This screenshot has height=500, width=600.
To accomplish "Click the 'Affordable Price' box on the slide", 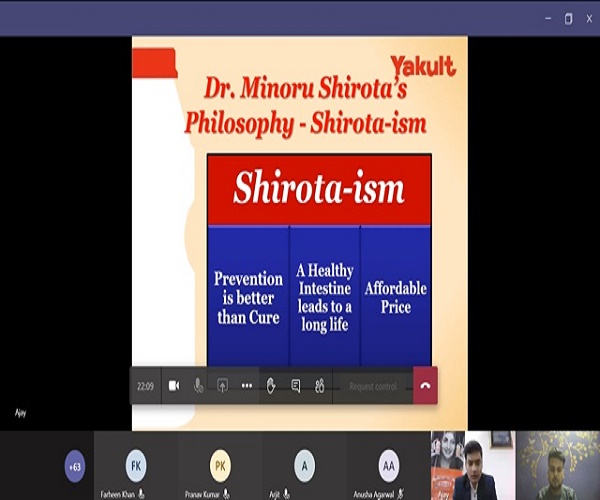I will click(396, 298).
